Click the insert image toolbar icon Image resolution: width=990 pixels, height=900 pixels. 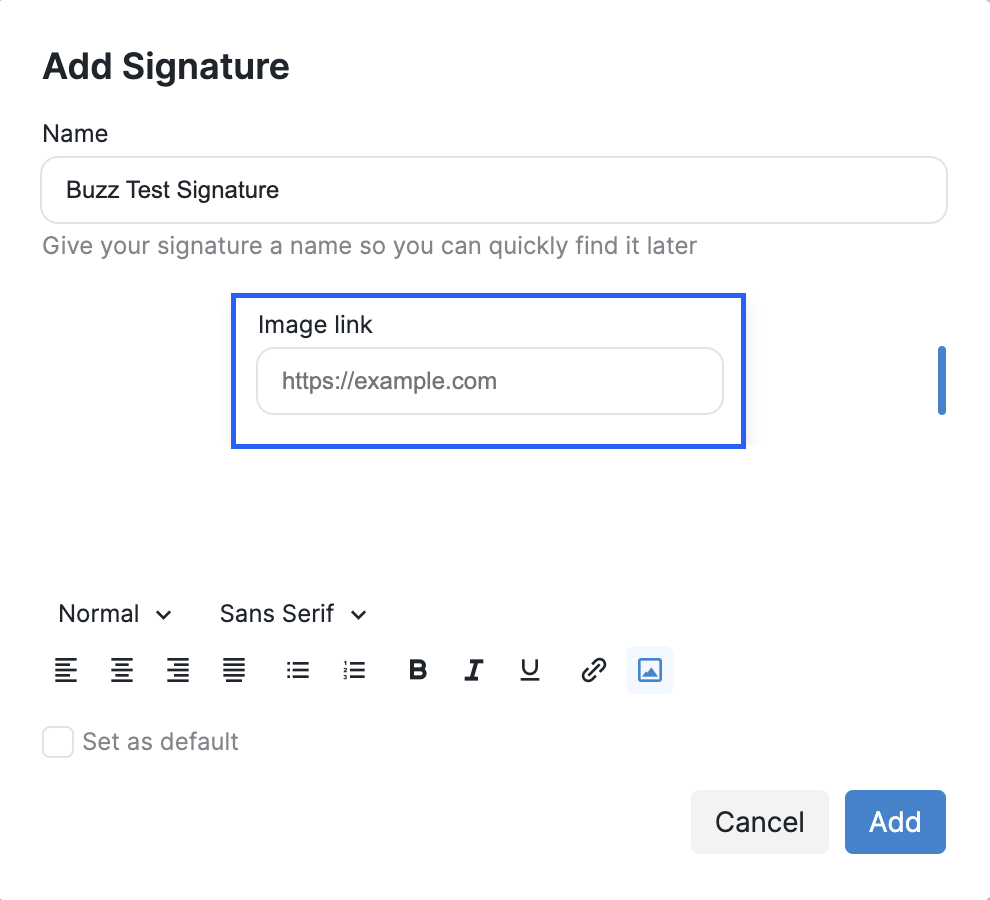click(x=650, y=670)
